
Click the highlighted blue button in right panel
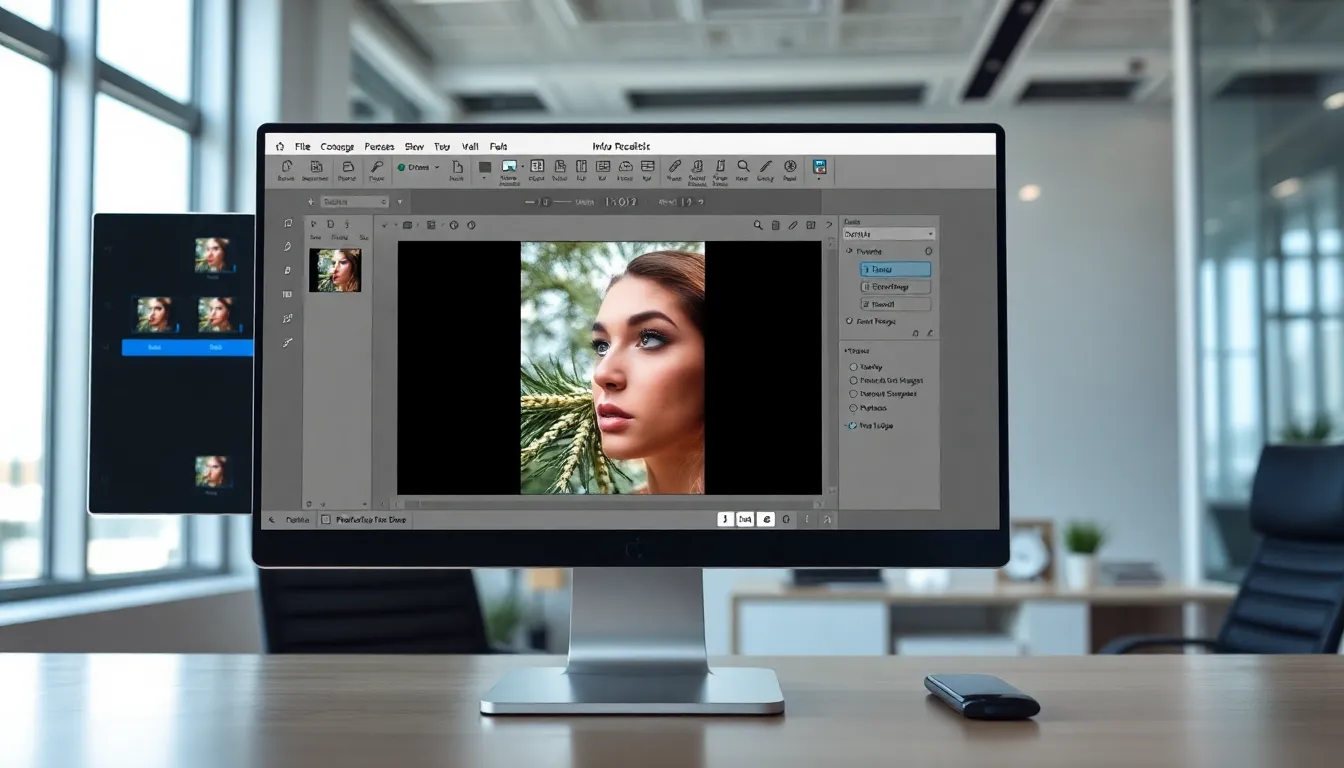point(895,269)
